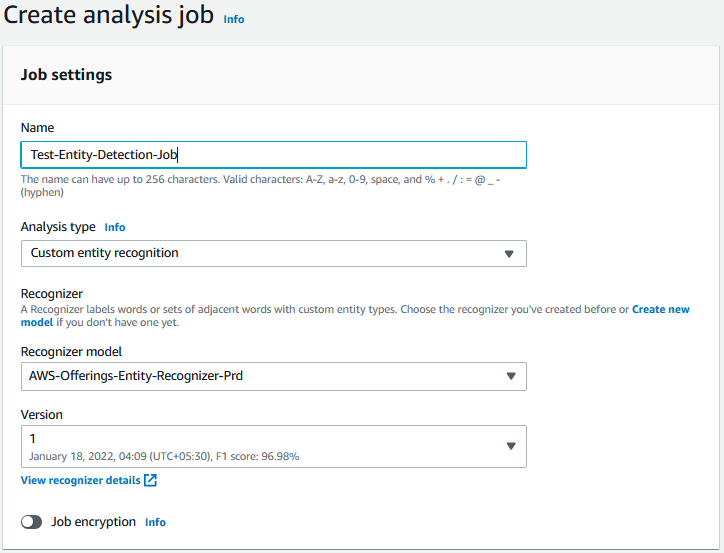Click the Version dropdown arrow icon
Screen dimensions: 724x553
pos(510,447)
